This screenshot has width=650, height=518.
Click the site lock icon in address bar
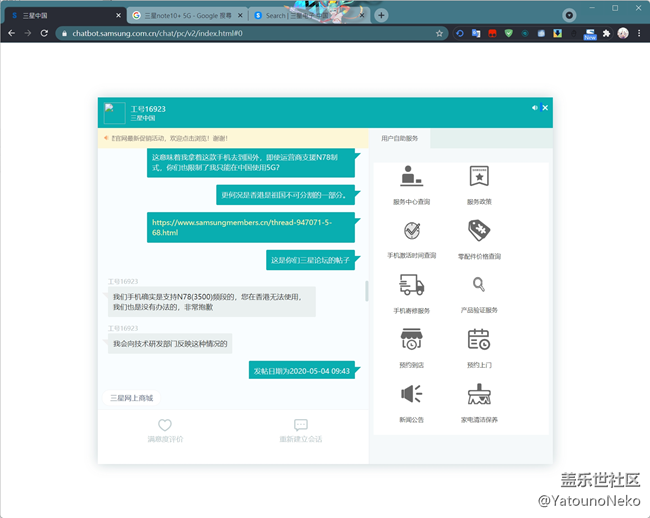tap(64, 34)
